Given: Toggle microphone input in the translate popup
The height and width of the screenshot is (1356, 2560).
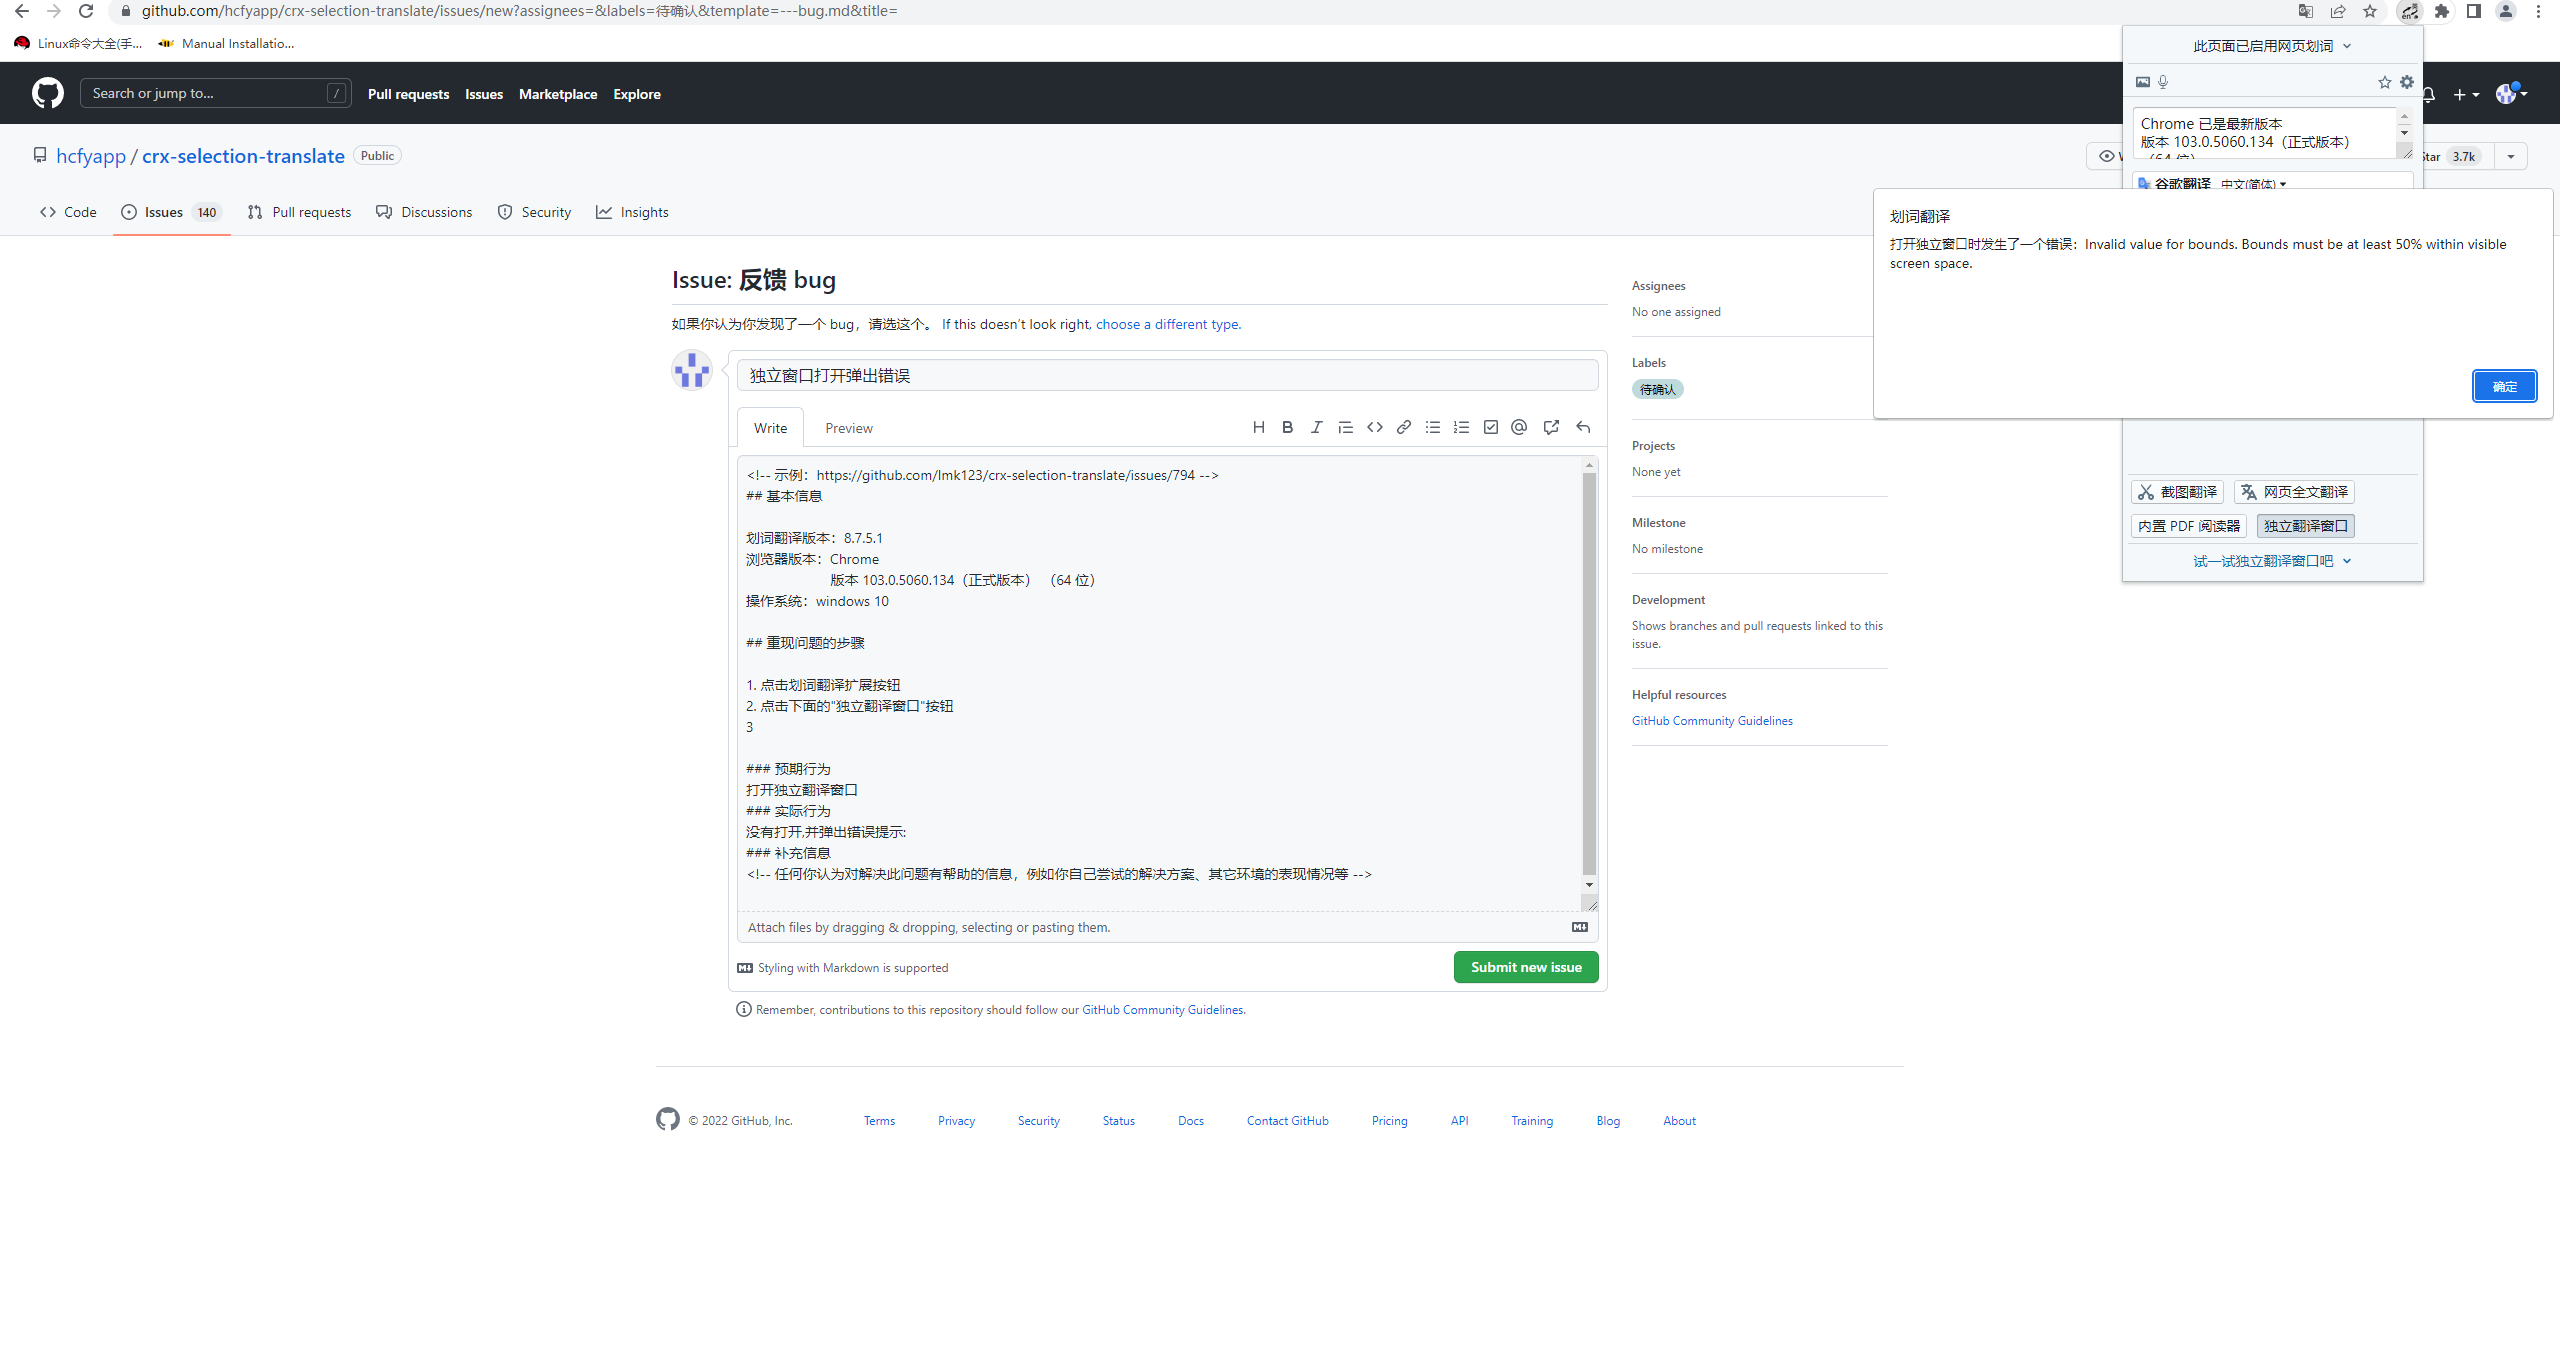Looking at the screenshot, I should pyautogui.click(x=2163, y=82).
